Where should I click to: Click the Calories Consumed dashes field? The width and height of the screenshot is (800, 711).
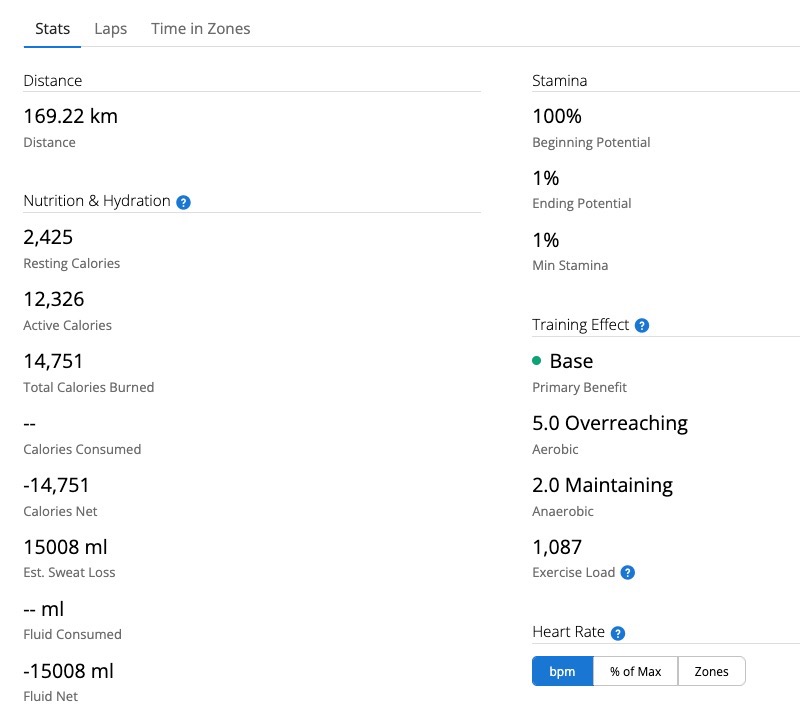click(30, 424)
